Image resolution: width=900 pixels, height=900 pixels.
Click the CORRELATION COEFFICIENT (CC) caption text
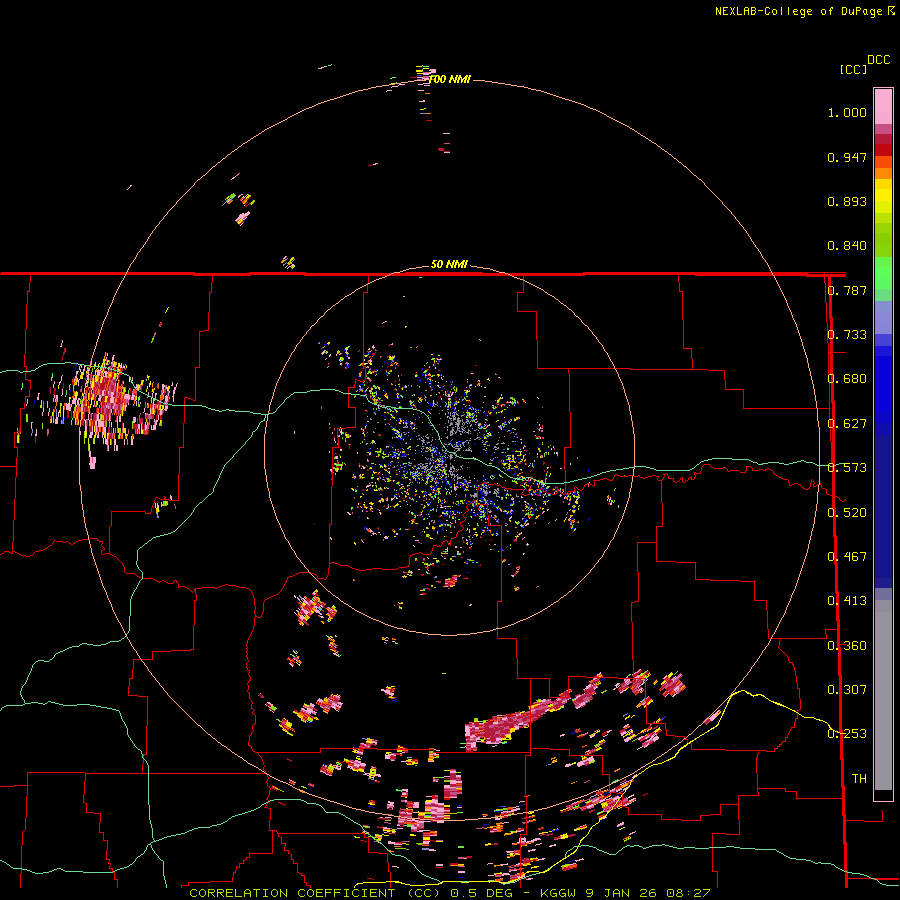[x=315, y=893]
